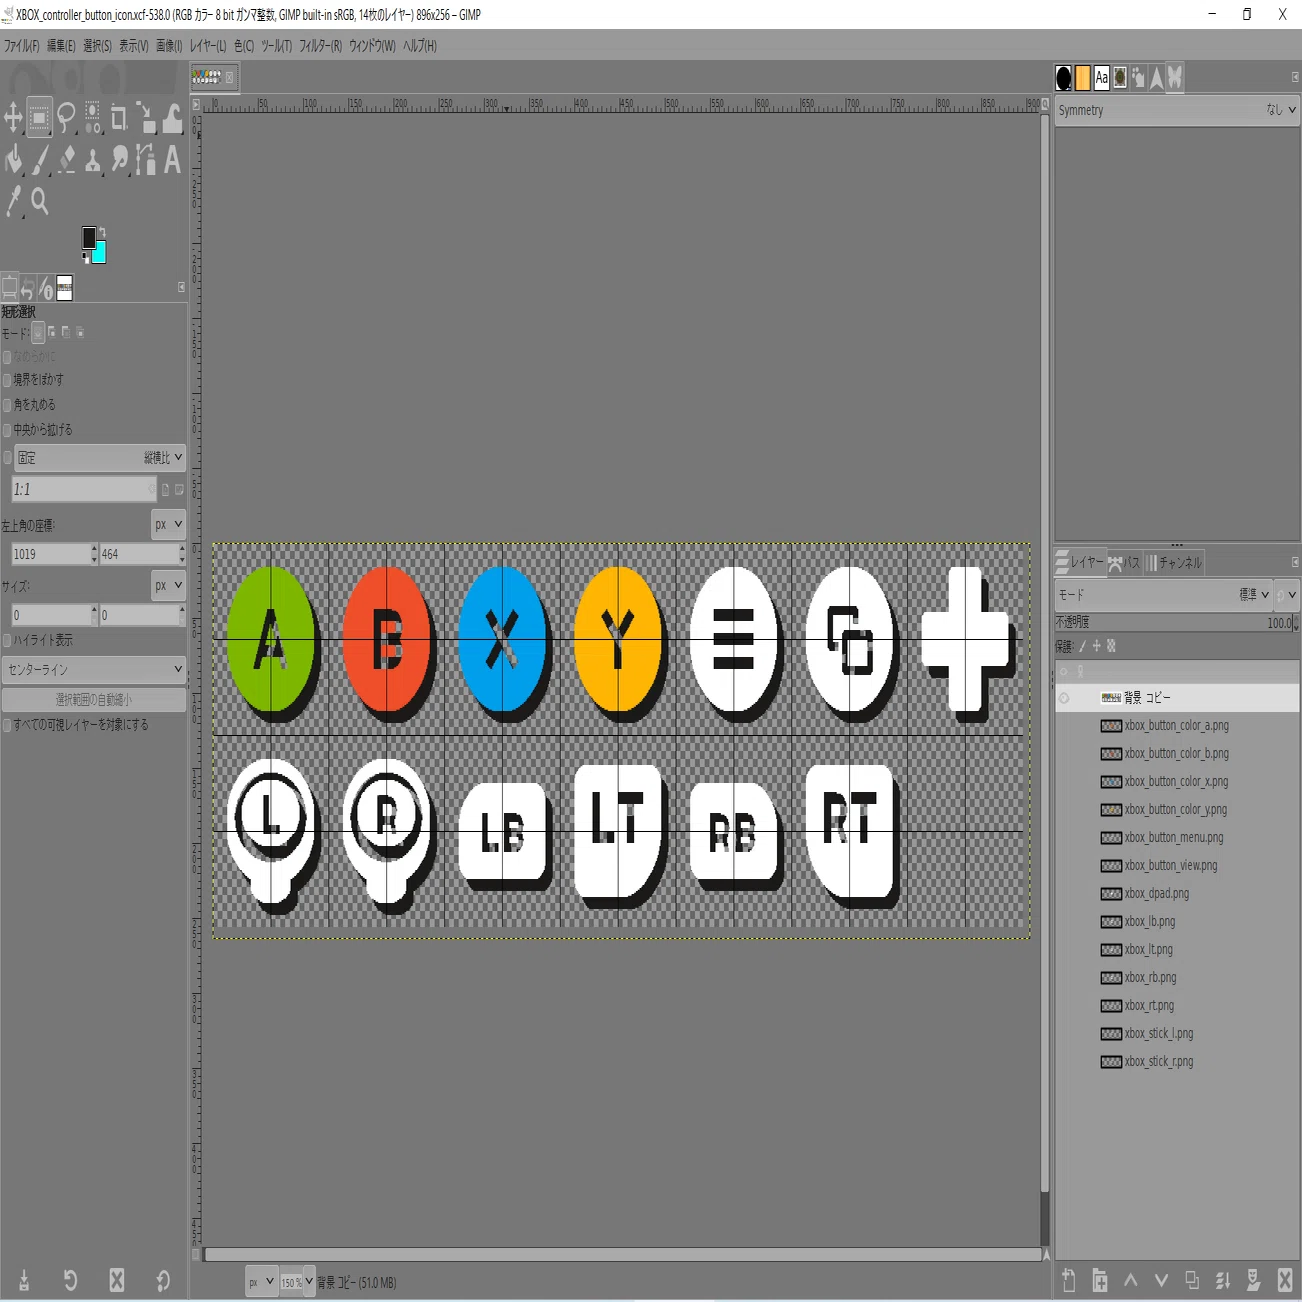Screen dimensions: 1302x1302
Task: Reset colors to default black and white
Action: click(85, 257)
